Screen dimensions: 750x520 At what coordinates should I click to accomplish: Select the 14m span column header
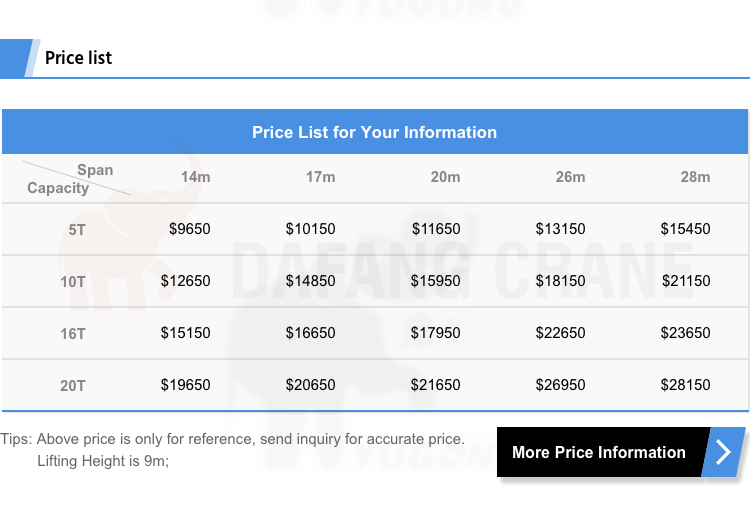click(x=196, y=177)
